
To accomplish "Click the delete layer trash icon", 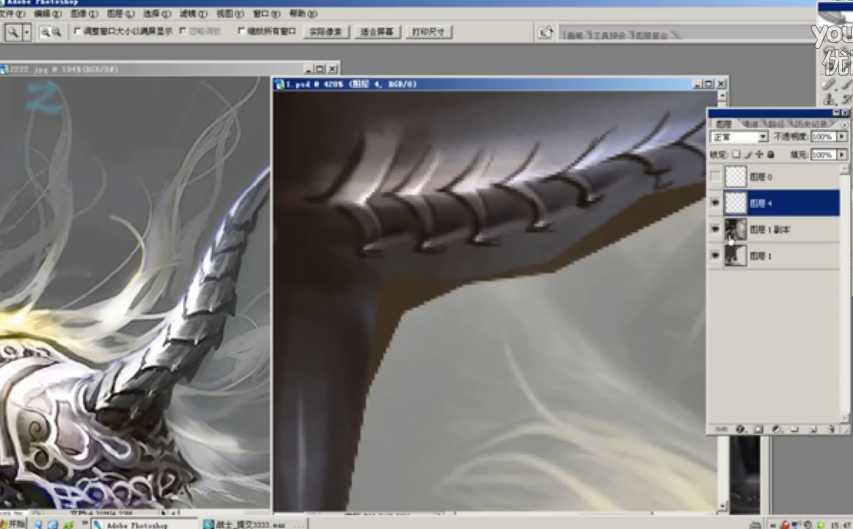I will pyautogui.click(x=831, y=429).
